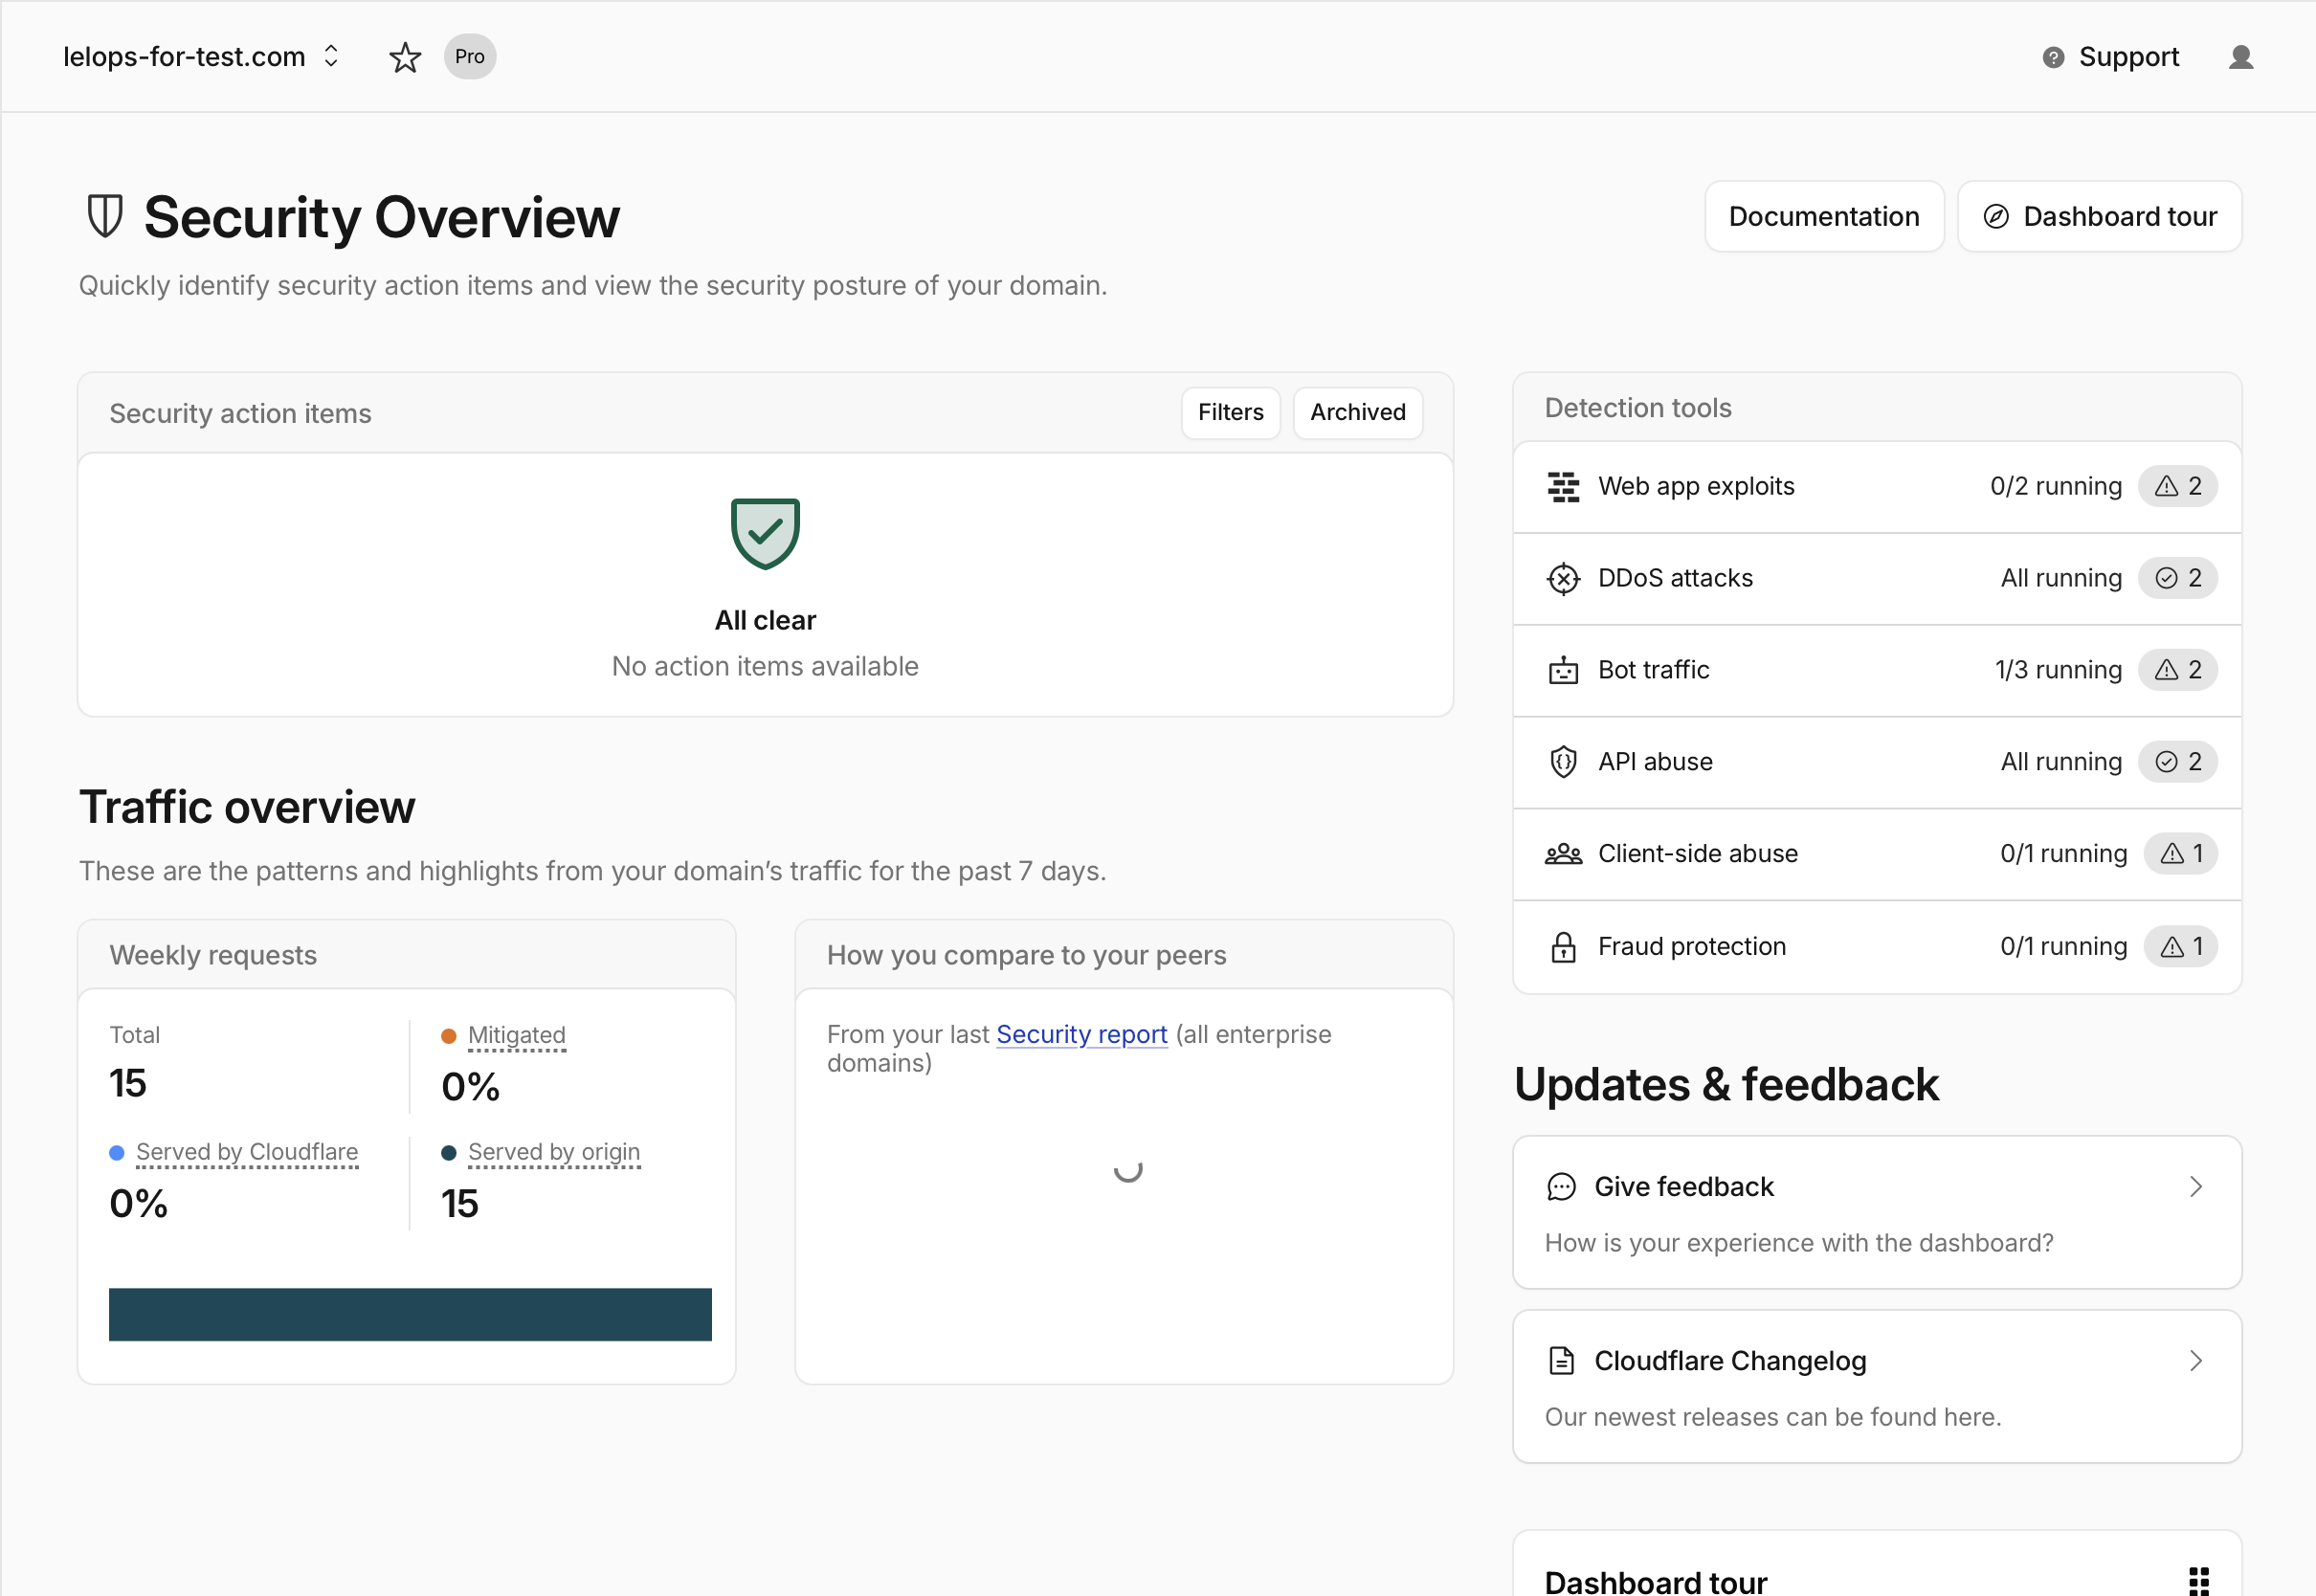This screenshot has height=1596, width=2316.
Task: Click the API abuse checkmark badge
Action: (2177, 762)
